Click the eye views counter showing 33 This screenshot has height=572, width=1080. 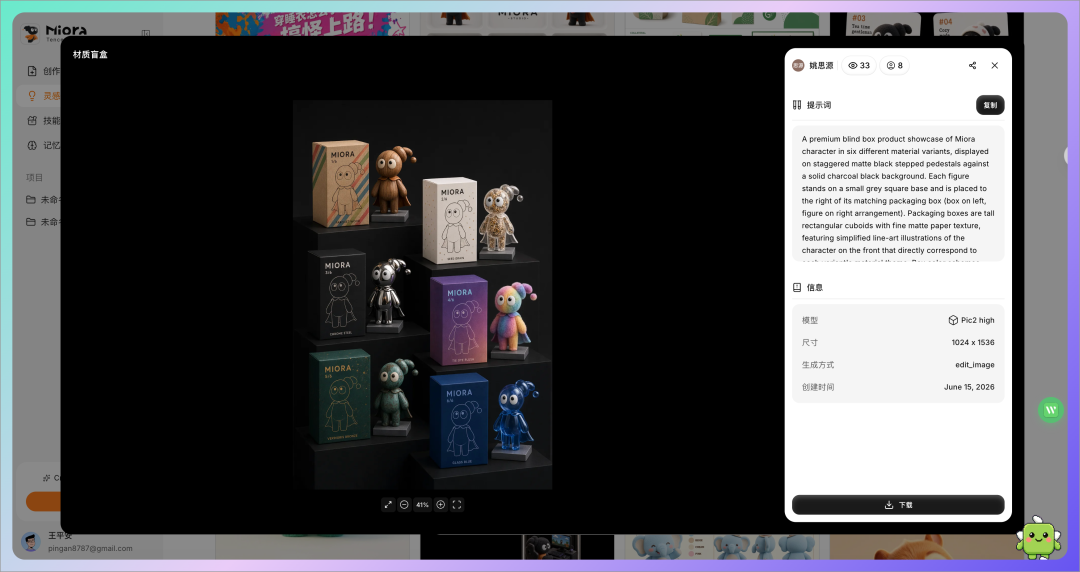coord(859,65)
